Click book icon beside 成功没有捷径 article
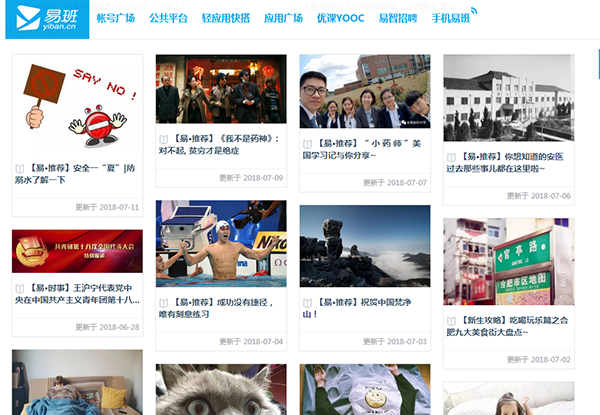Viewport: 600px width, 415px height. point(163,301)
